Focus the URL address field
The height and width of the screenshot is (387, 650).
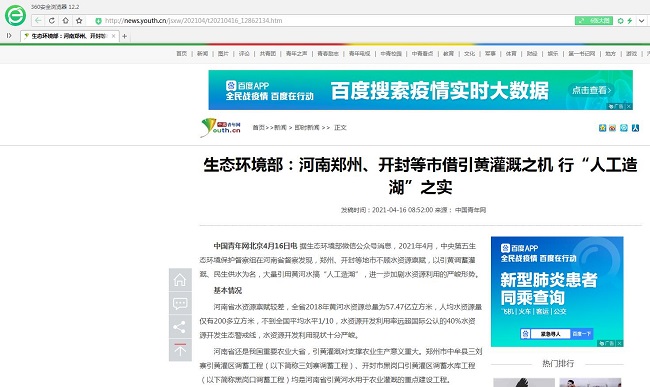click(332, 21)
